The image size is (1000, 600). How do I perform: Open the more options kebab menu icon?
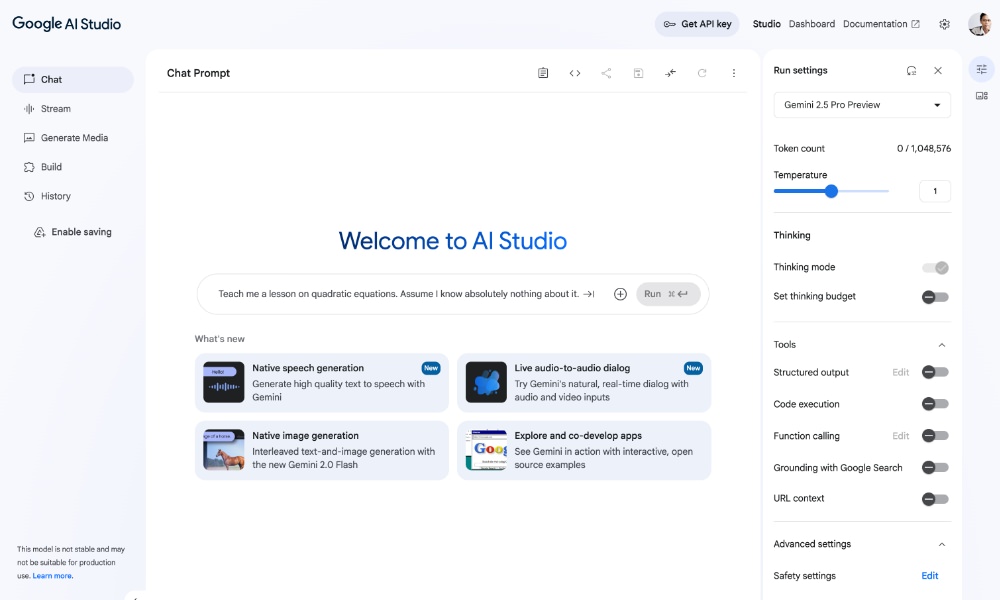pyautogui.click(x=734, y=72)
